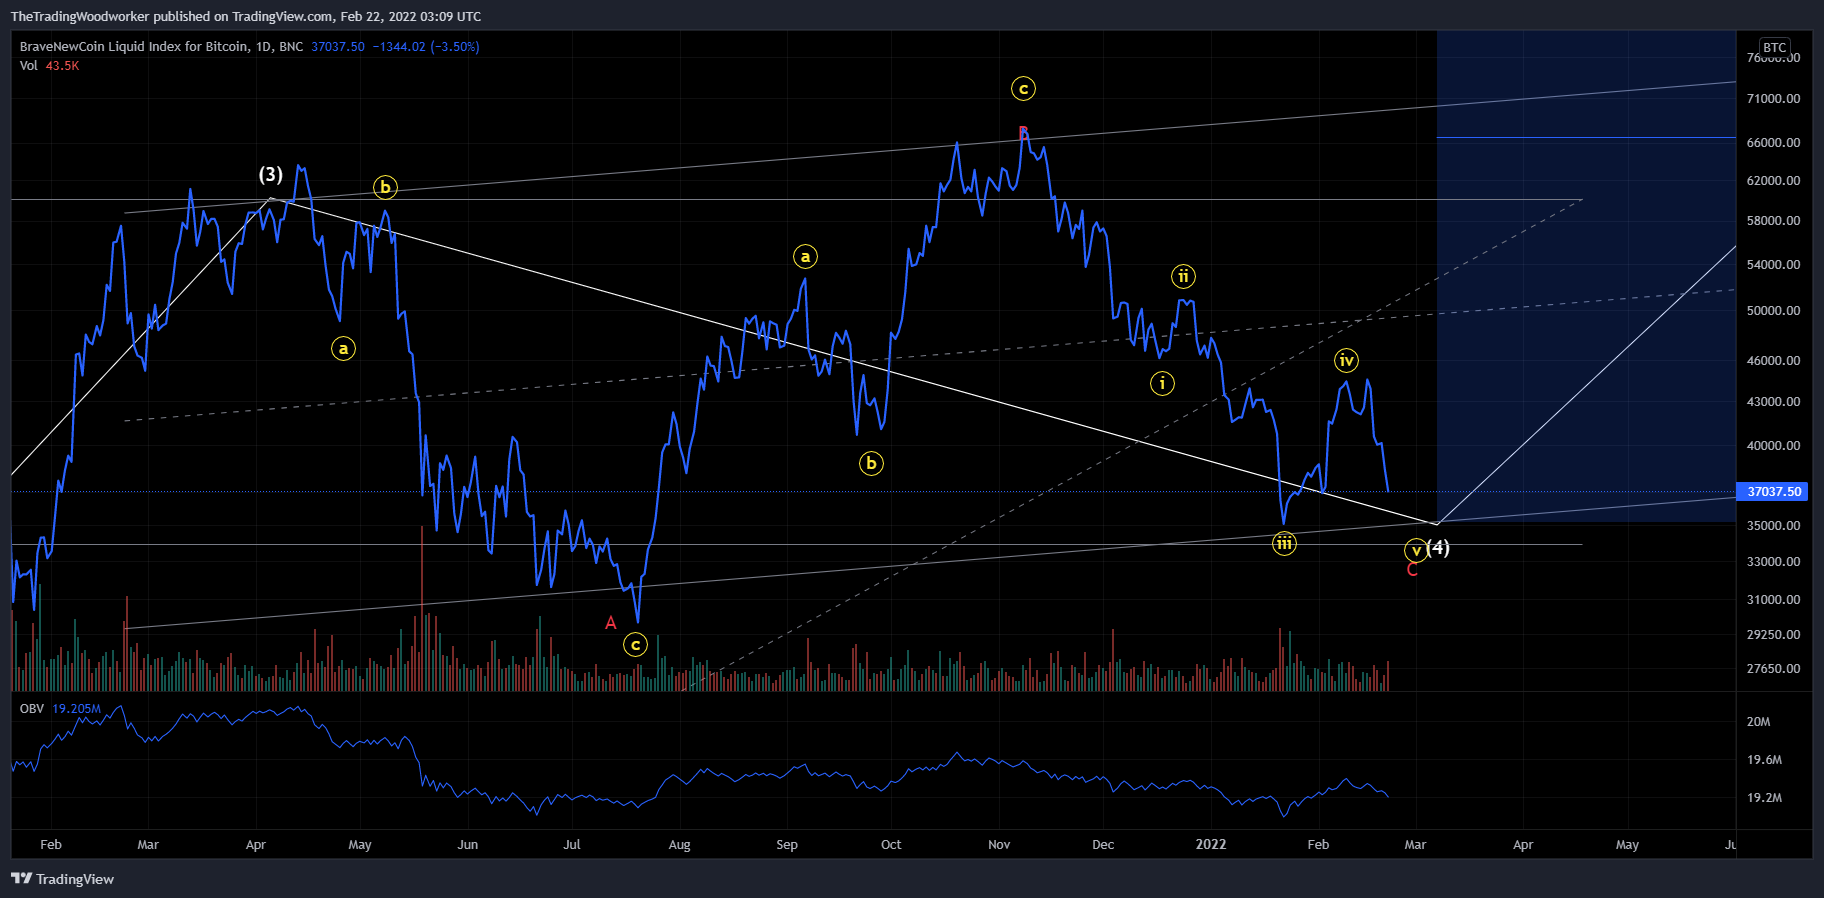Viewport: 1824px width, 898px height.
Task: Click the 19.2M label on OBV scale
Action: coord(1764,798)
